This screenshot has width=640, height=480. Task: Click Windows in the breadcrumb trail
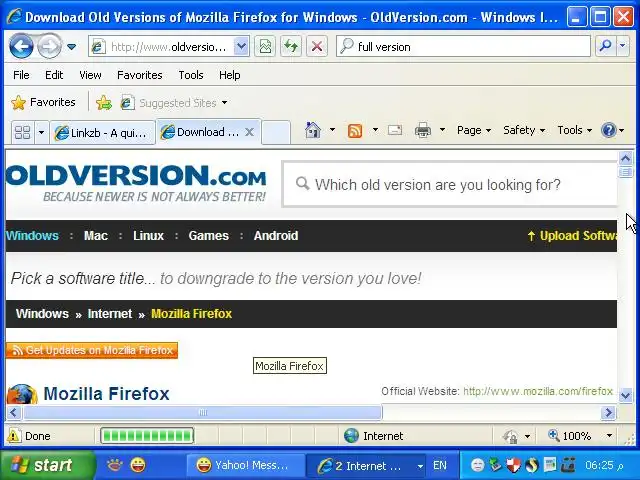point(42,313)
